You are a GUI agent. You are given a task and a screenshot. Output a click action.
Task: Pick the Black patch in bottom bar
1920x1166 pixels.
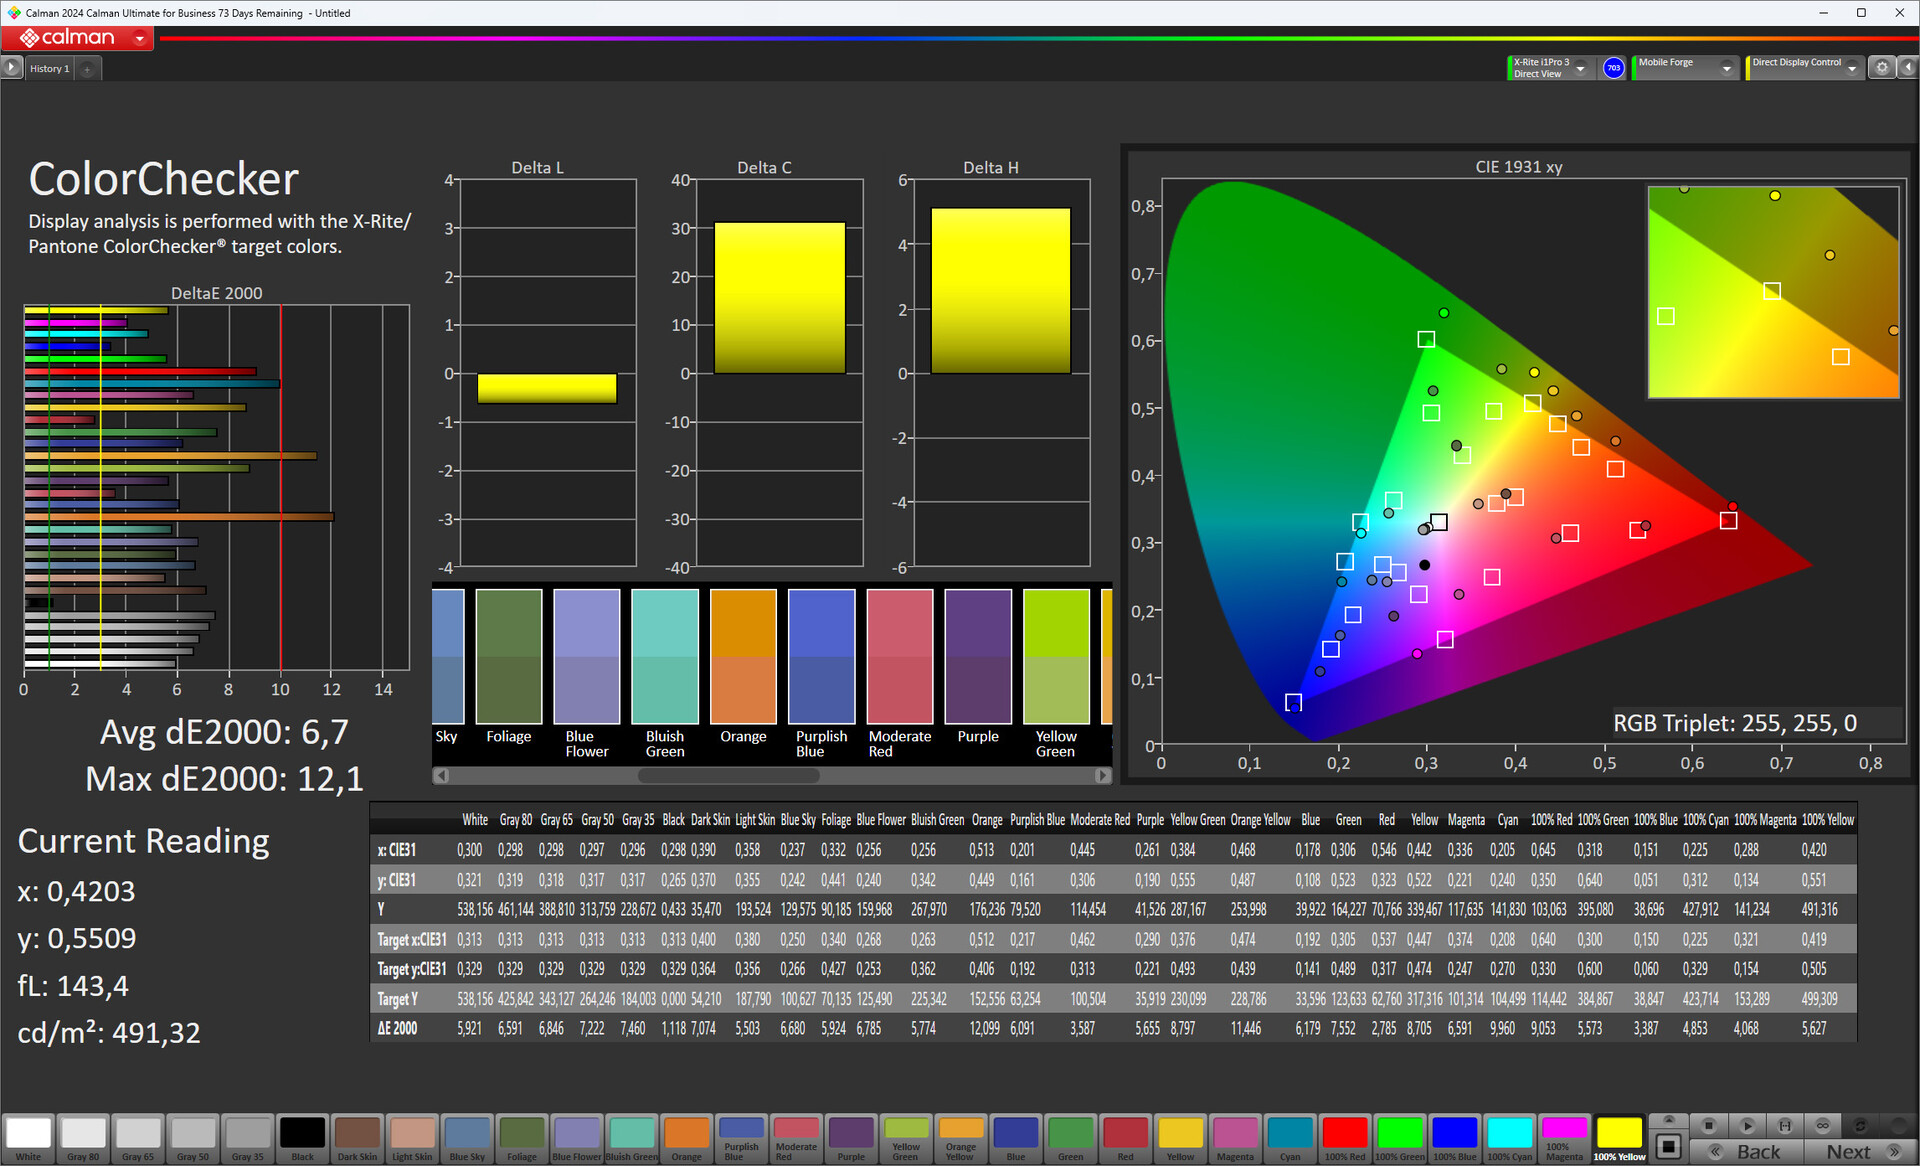point(302,1138)
